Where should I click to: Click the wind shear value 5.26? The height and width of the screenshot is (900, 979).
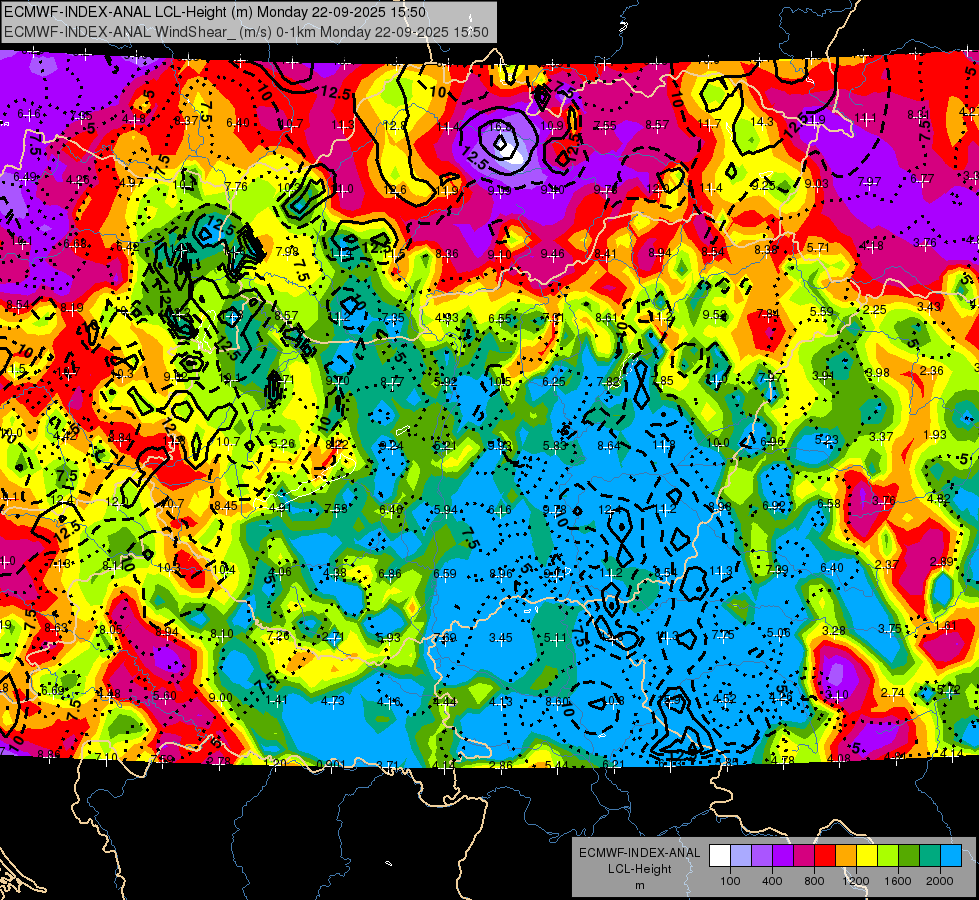tap(282, 444)
